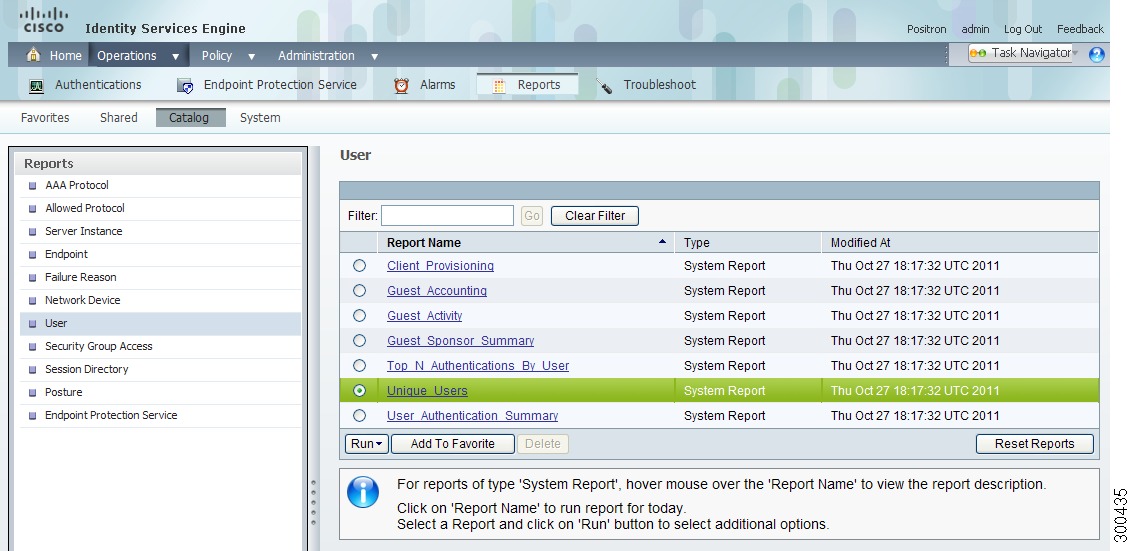Click the AAA Protocol bullet icon
This screenshot has height=551, width=1132.
coord(32,186)
